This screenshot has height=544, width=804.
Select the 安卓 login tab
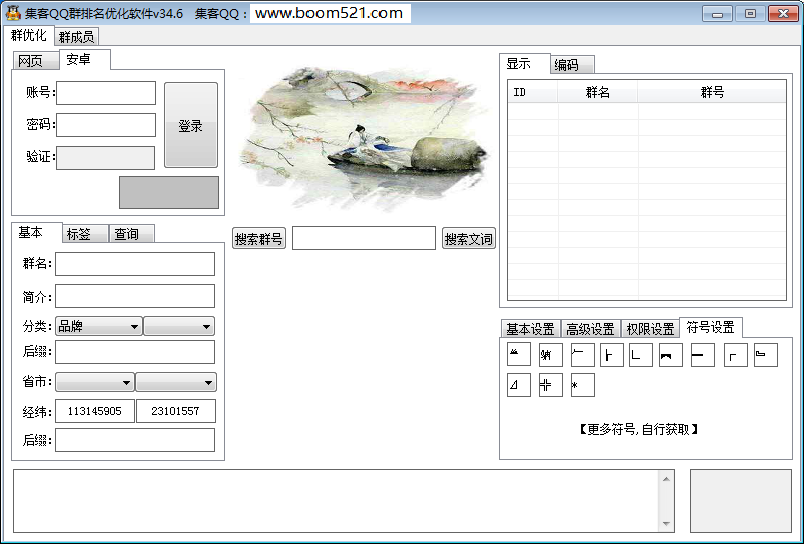(84, 59)
